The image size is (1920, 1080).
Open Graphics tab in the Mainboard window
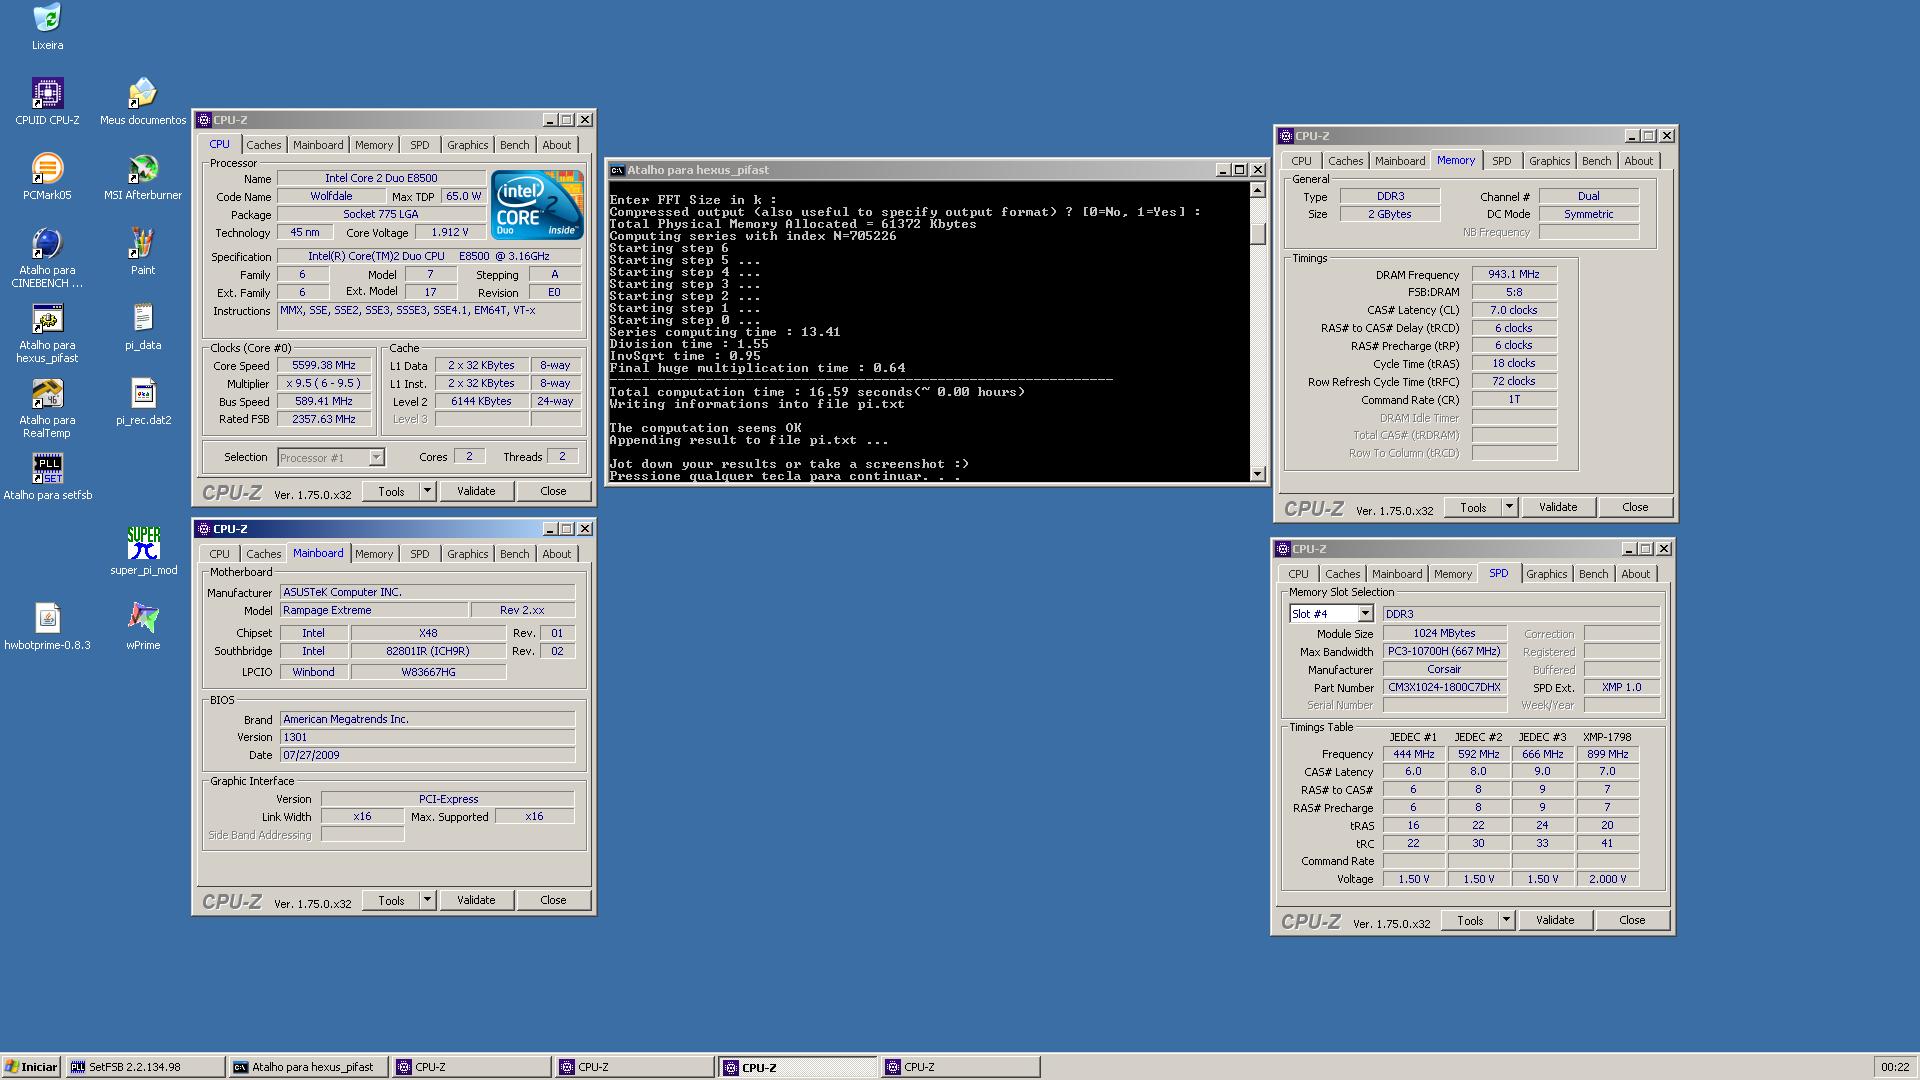point(467,554)
